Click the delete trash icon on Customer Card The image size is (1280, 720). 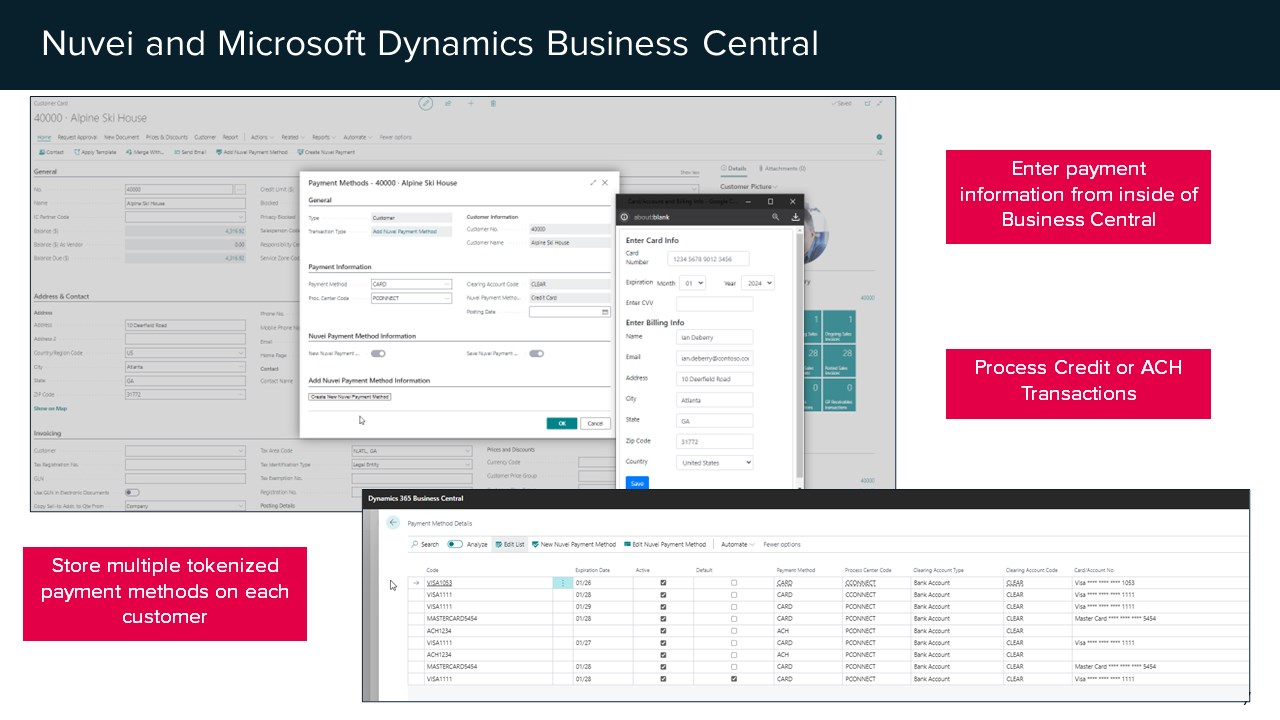494,103
